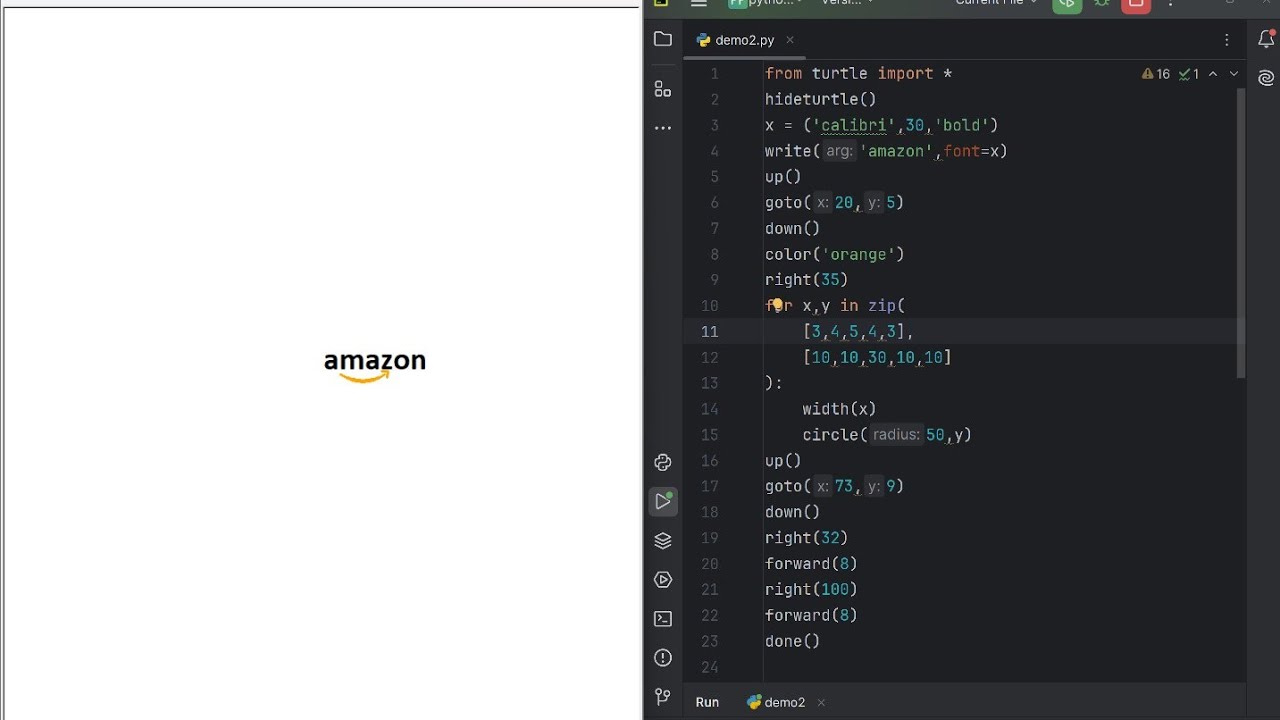Image resolution: width=1280 pixels, height=720 pixels.
Task: Click the 'right(35)' code line
Action: coord(806,280)
